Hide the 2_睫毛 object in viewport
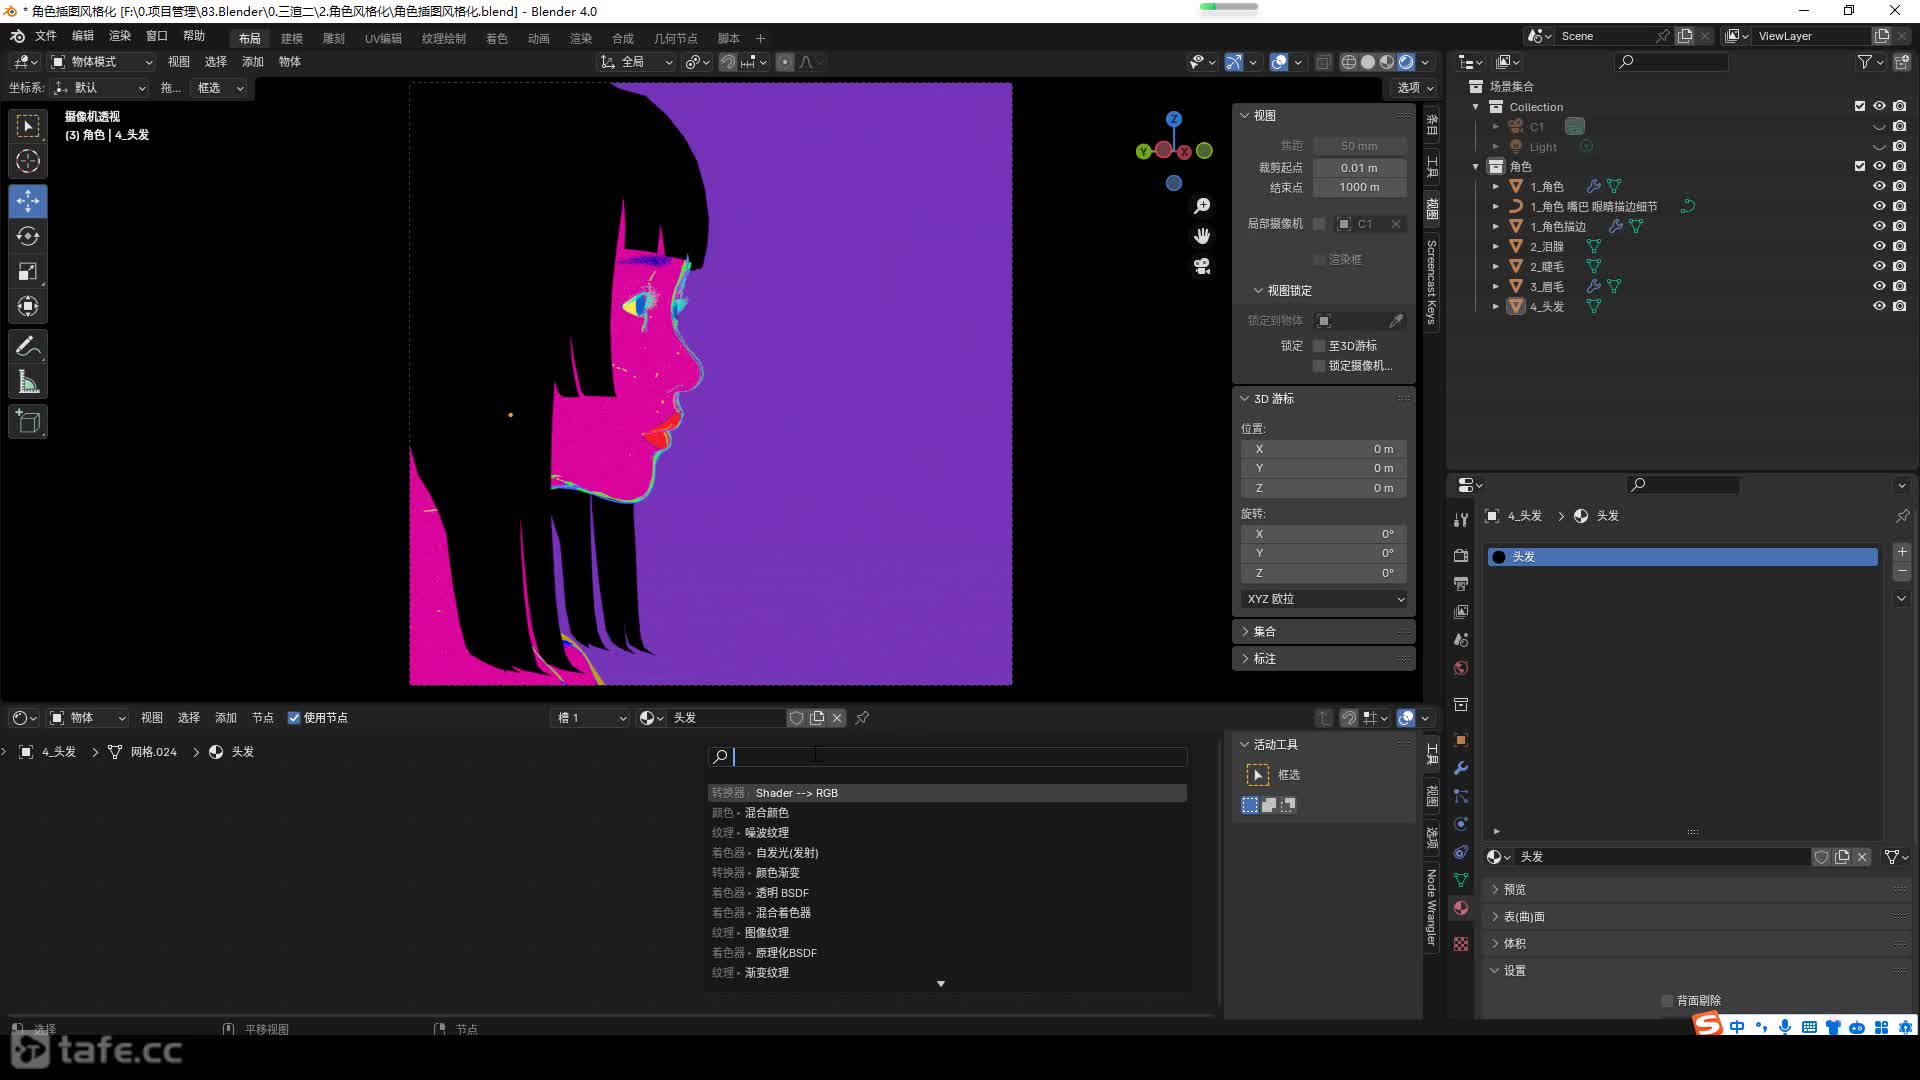 tap(1879, 267)
